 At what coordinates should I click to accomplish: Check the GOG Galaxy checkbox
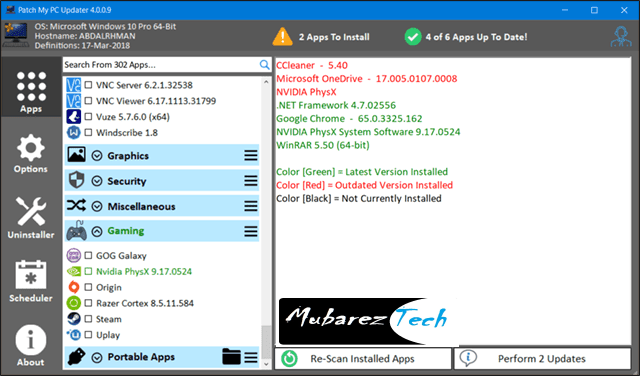(x=88, y=256)
